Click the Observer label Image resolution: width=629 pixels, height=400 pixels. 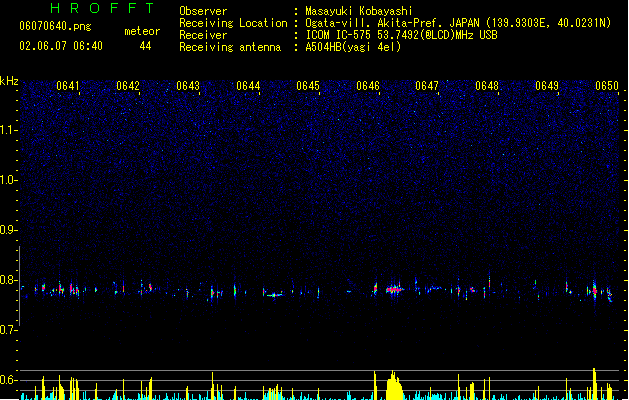203,11
